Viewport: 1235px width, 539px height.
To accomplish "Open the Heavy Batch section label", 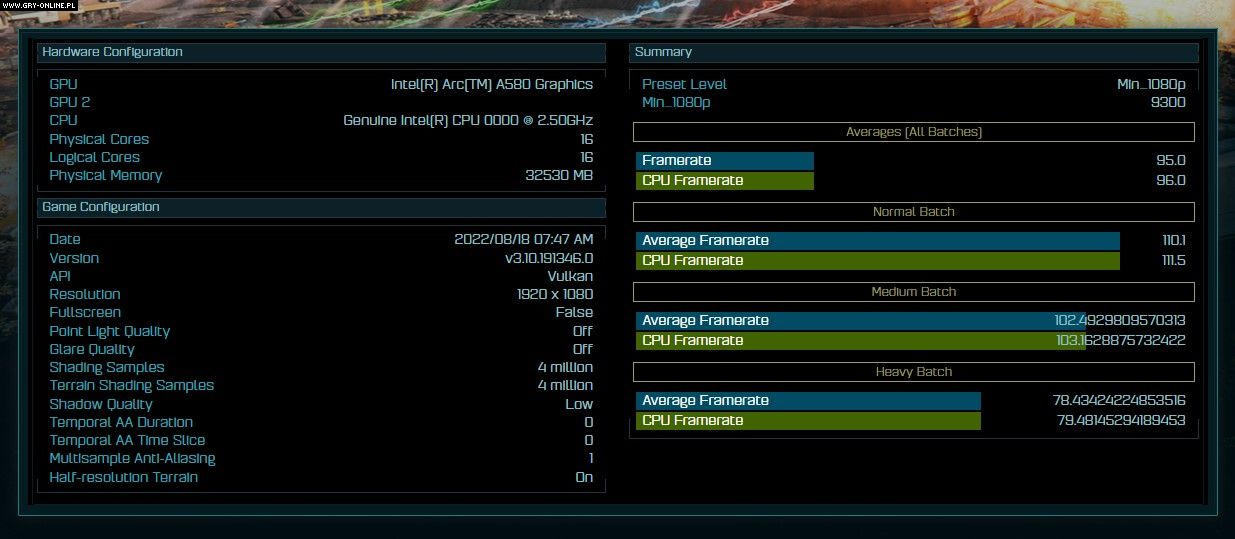I will 914,372.
